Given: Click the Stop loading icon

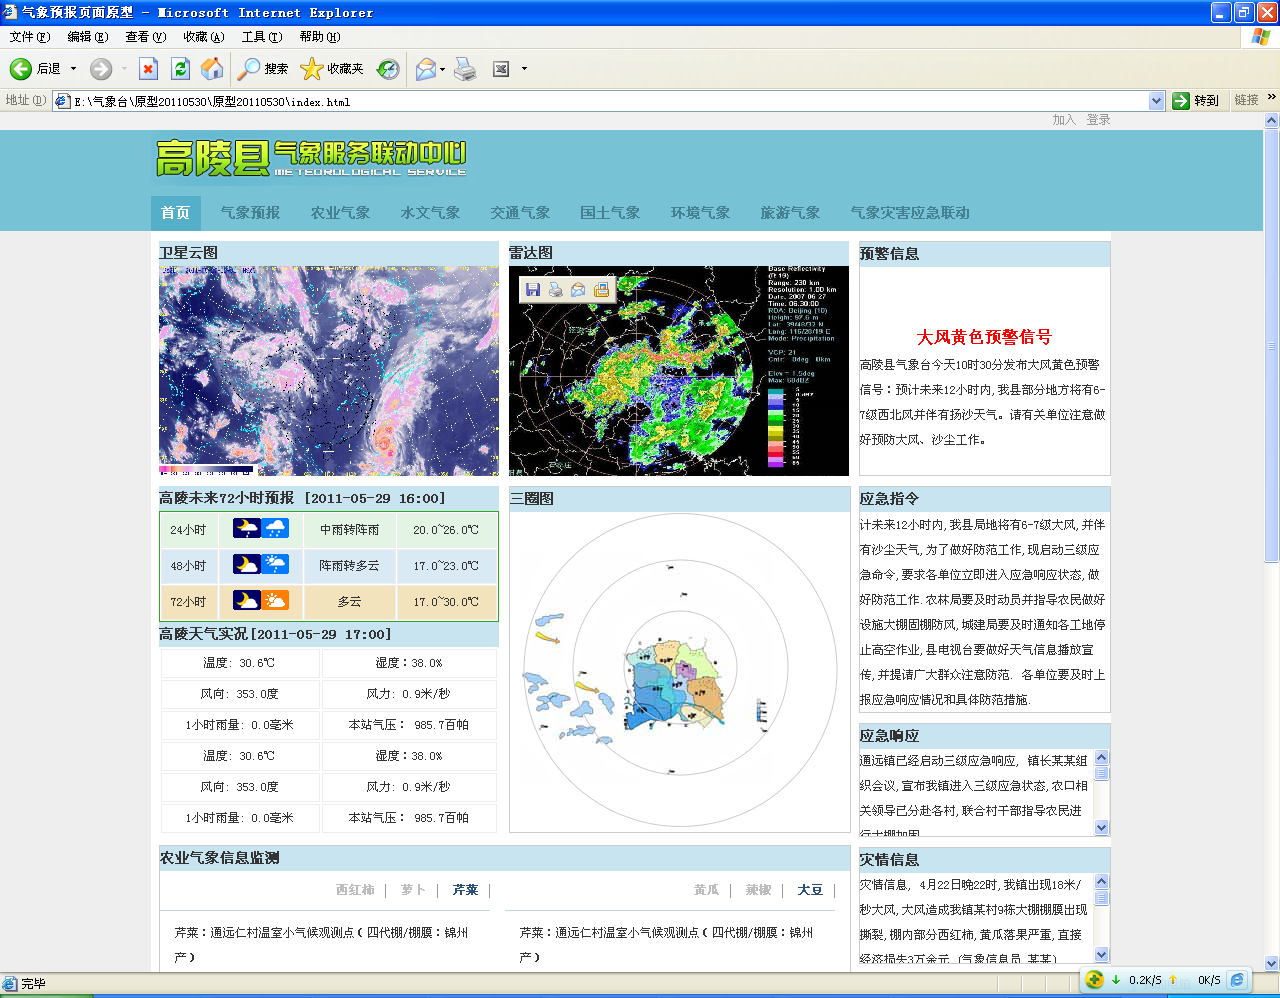Looking at the screenshot, I should (x=148, y=68).
